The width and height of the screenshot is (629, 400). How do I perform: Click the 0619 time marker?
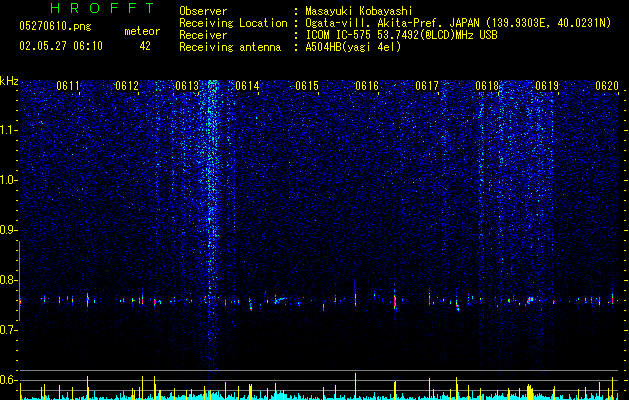click(547, 86)
